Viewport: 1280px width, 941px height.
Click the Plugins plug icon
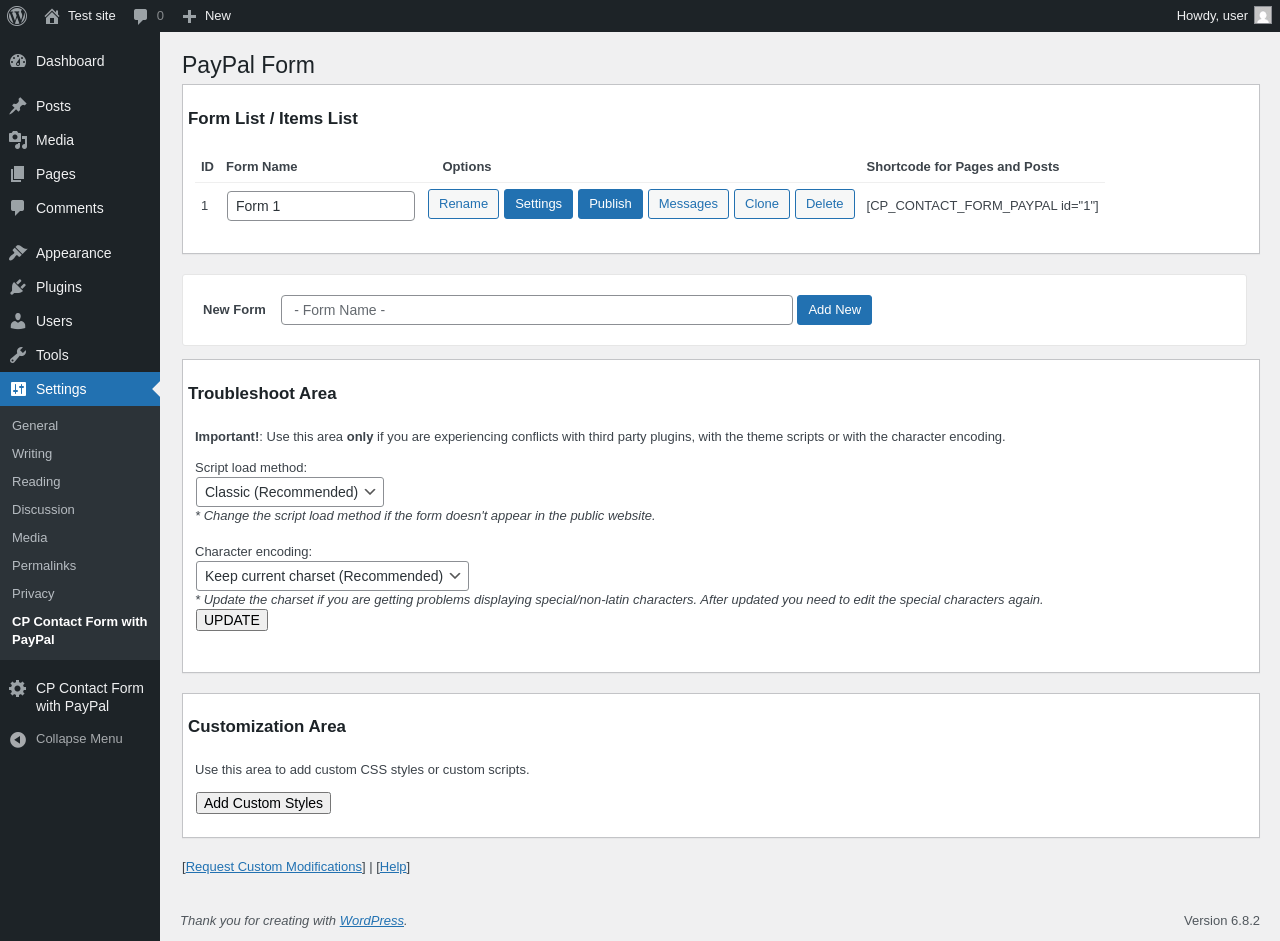[x=18, y=287]
